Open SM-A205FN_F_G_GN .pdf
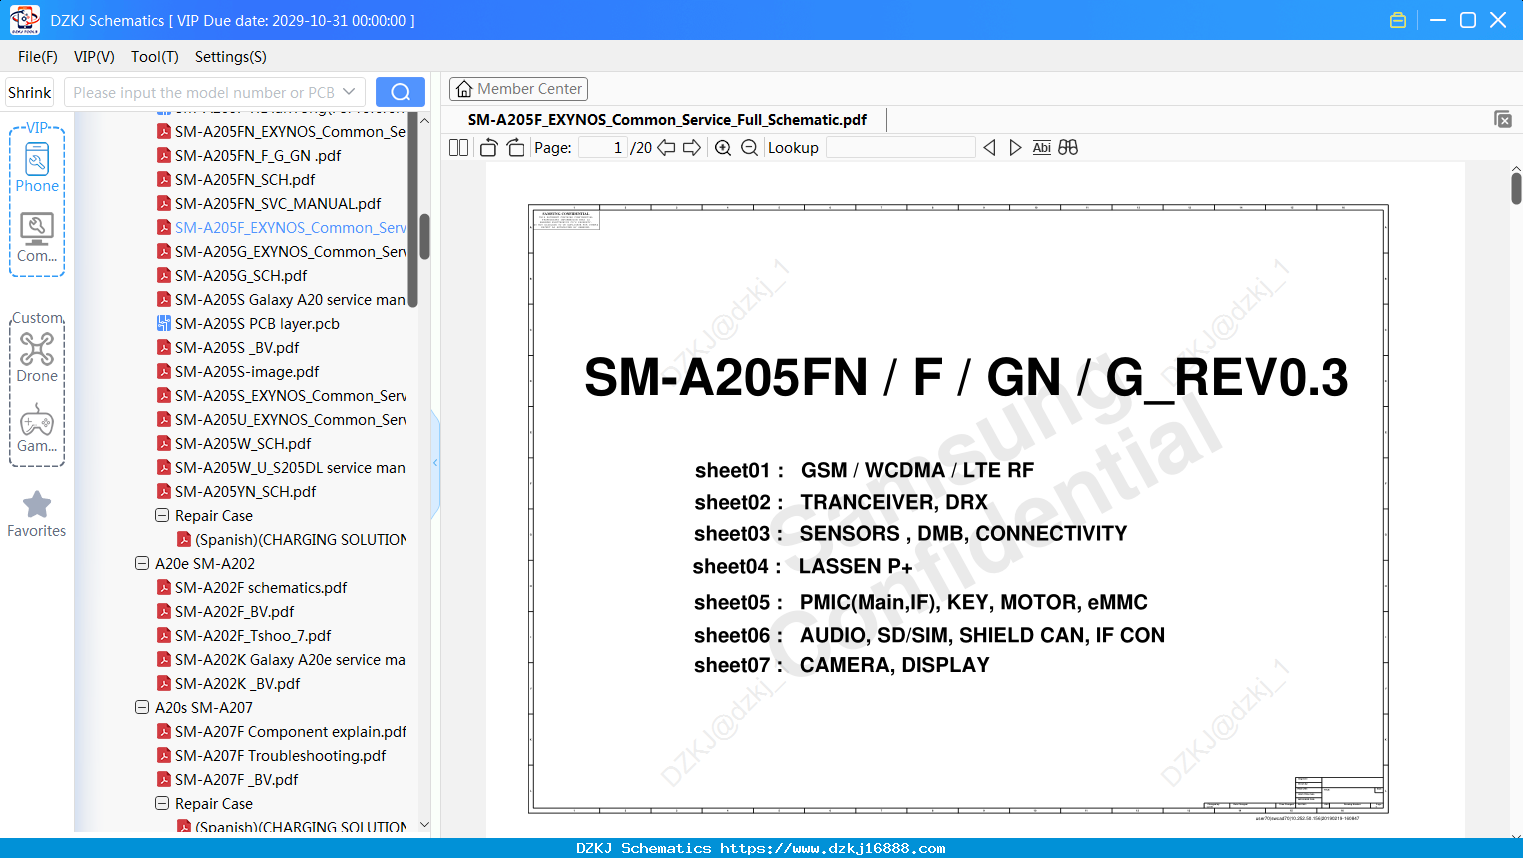The height and width of the screenshot is (858, 1523). [x=249, y=156]
